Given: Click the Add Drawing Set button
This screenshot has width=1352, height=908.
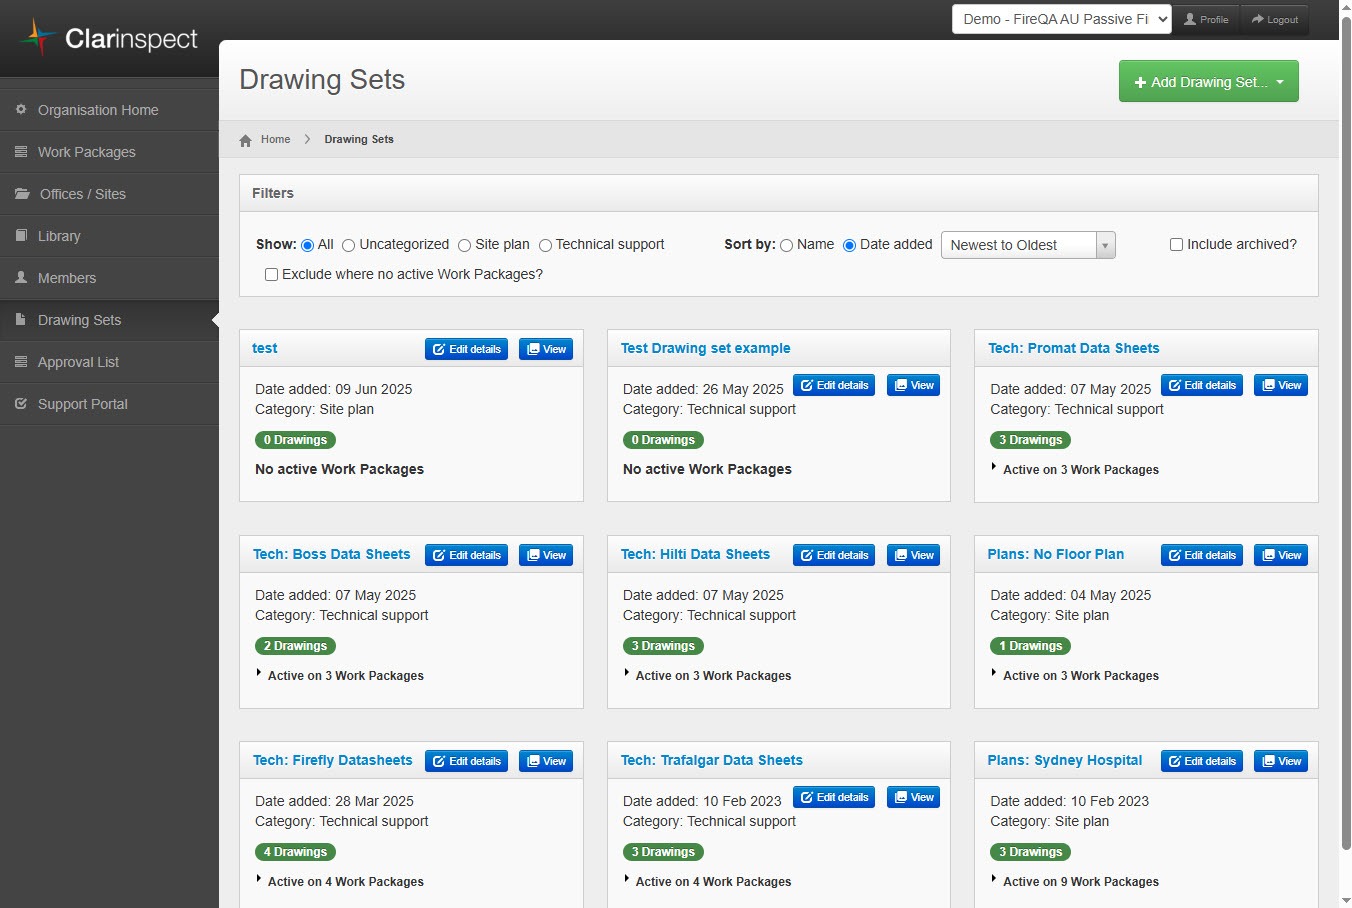Looking at the screenshot, I should click(1208, 82).
